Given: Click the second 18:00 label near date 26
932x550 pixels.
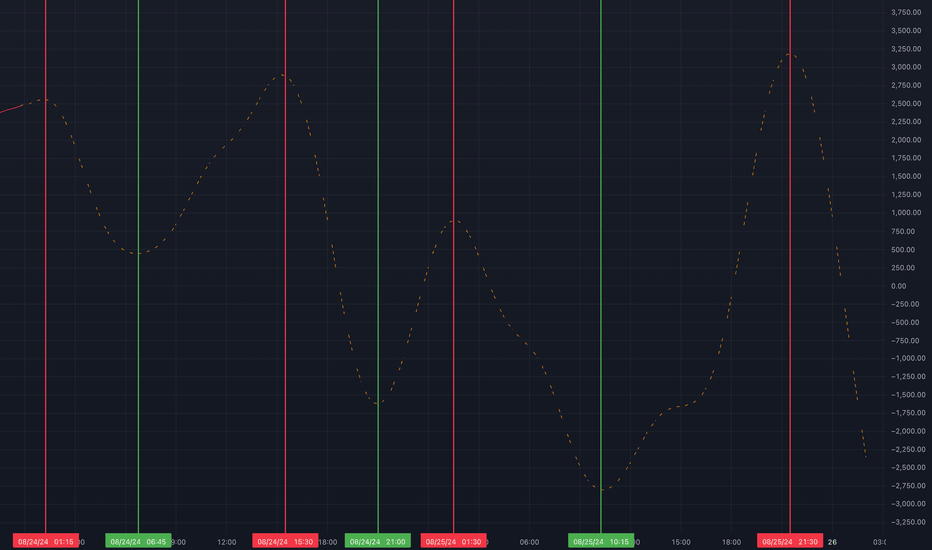Looking at the screenshot, I should coord(731,542).
